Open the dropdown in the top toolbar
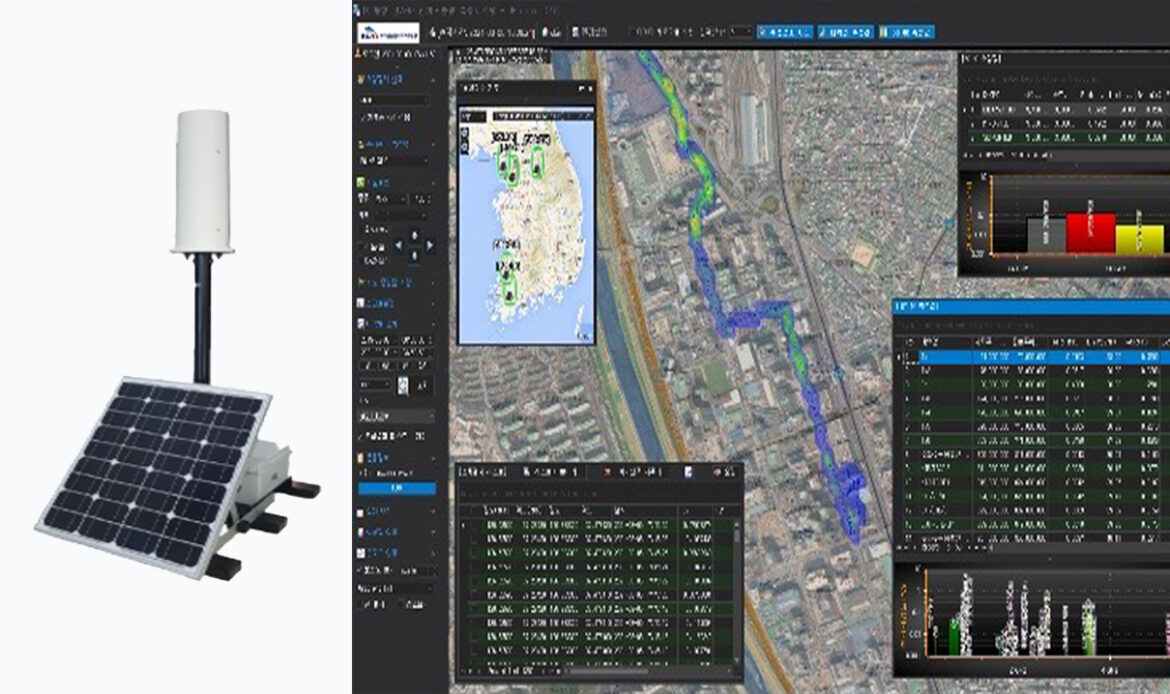The height and width of the screenshot is (694, 1170). 740,32
